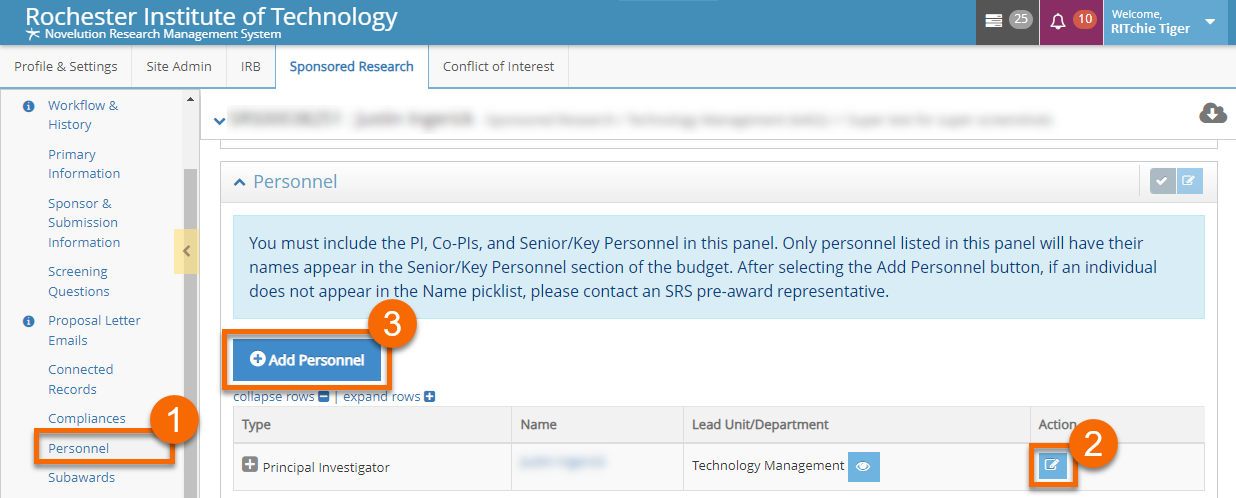Collapse the Personnel panel chevron
Image resolution: width=1236 pixels, height=498 pixels.
point(239,182)
